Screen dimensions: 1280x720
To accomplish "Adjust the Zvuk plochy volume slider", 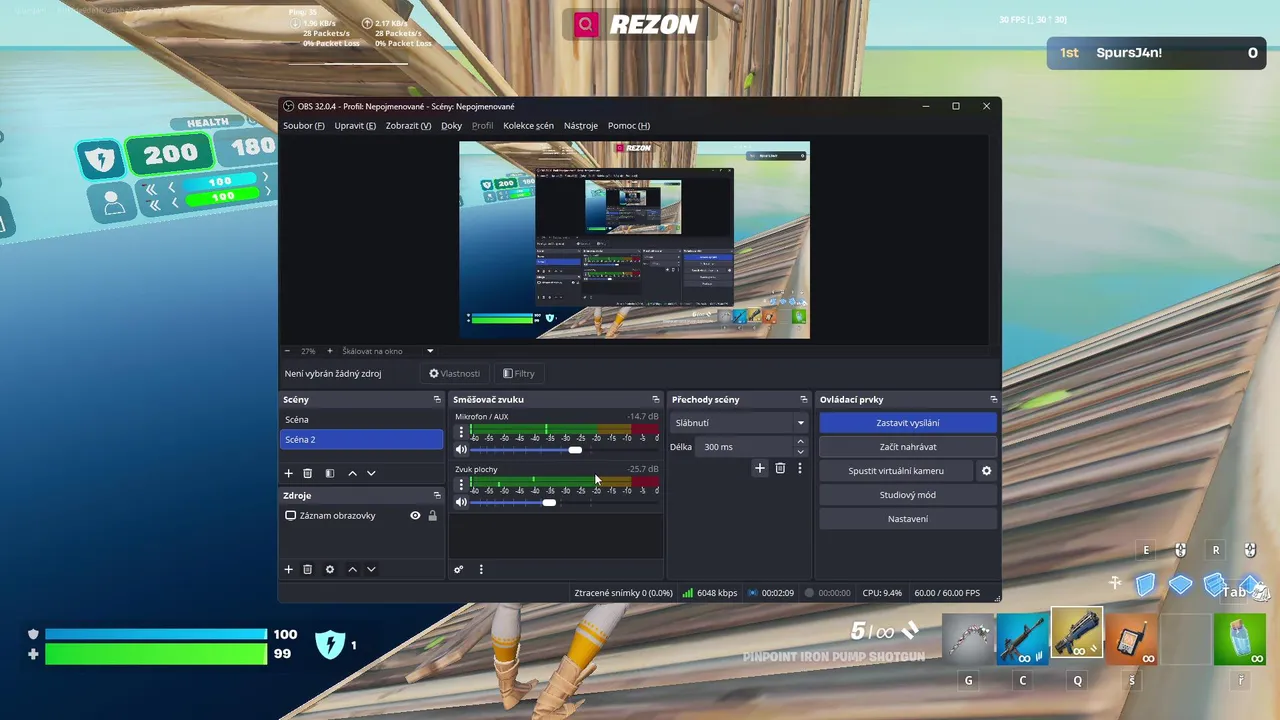I will 549,502.
